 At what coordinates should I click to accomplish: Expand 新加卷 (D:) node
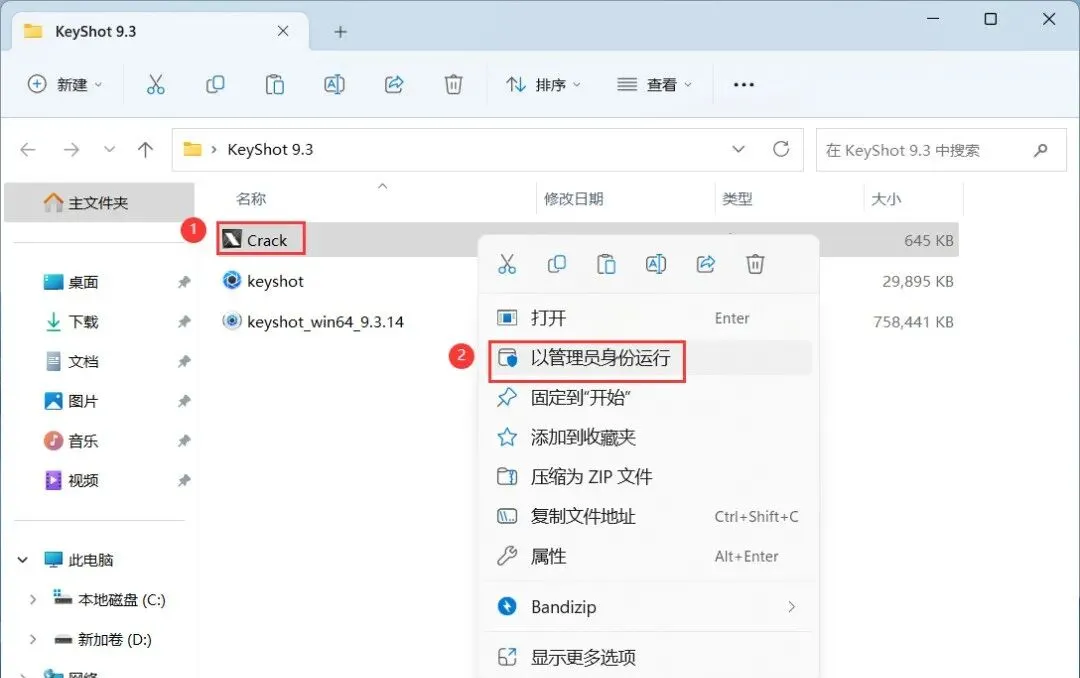click(x=32, y=639)
